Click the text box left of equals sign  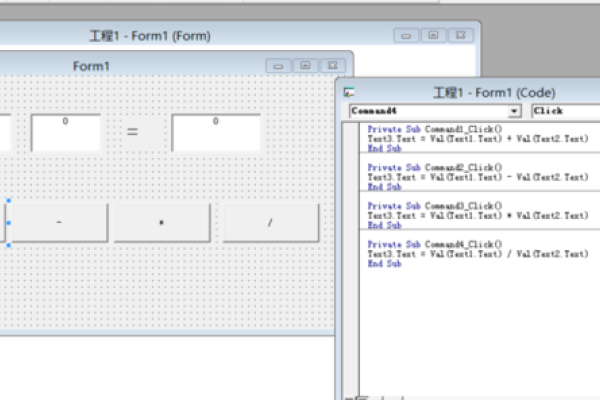(x=65, y=133)
